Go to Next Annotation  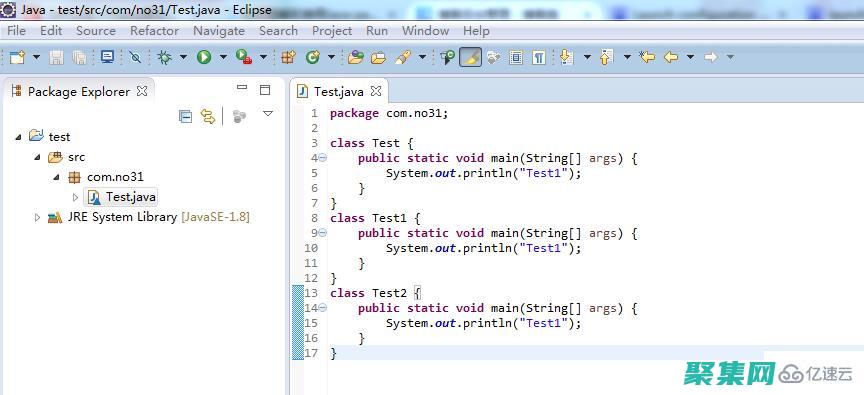click(566, 57)
